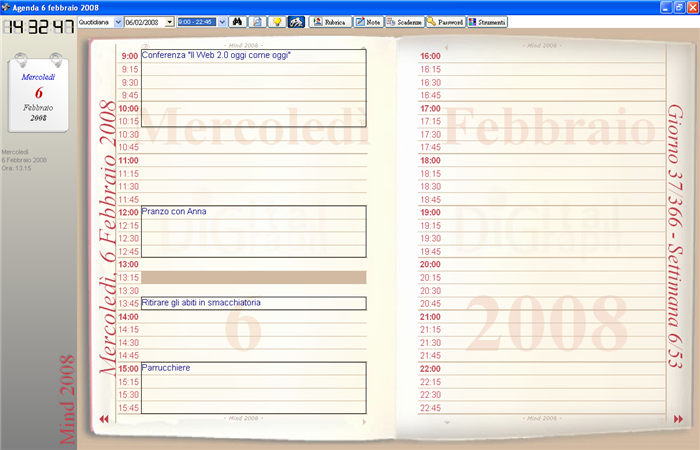Image resolution: width=700 pixels, height=450 pixels.
Task: Click the 18:00 time slot label
Action: pyautogui.click(x=430, y=161)
